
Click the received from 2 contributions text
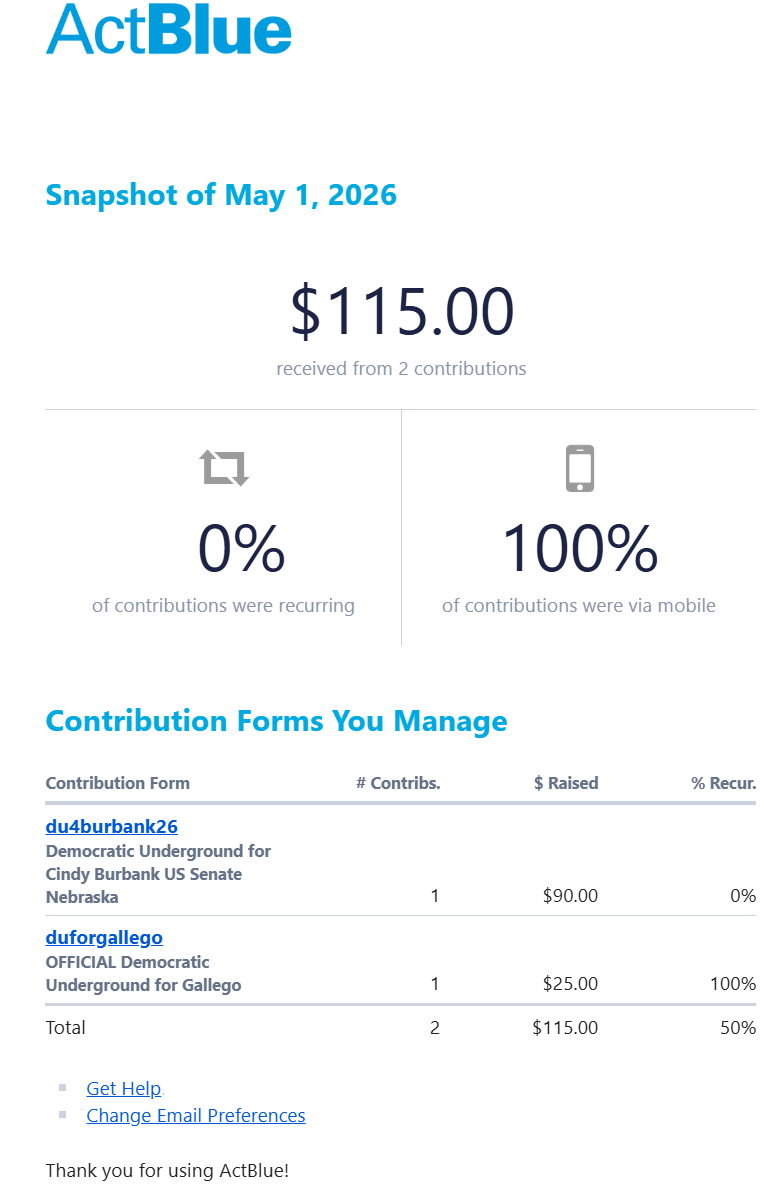pos(401,369)
